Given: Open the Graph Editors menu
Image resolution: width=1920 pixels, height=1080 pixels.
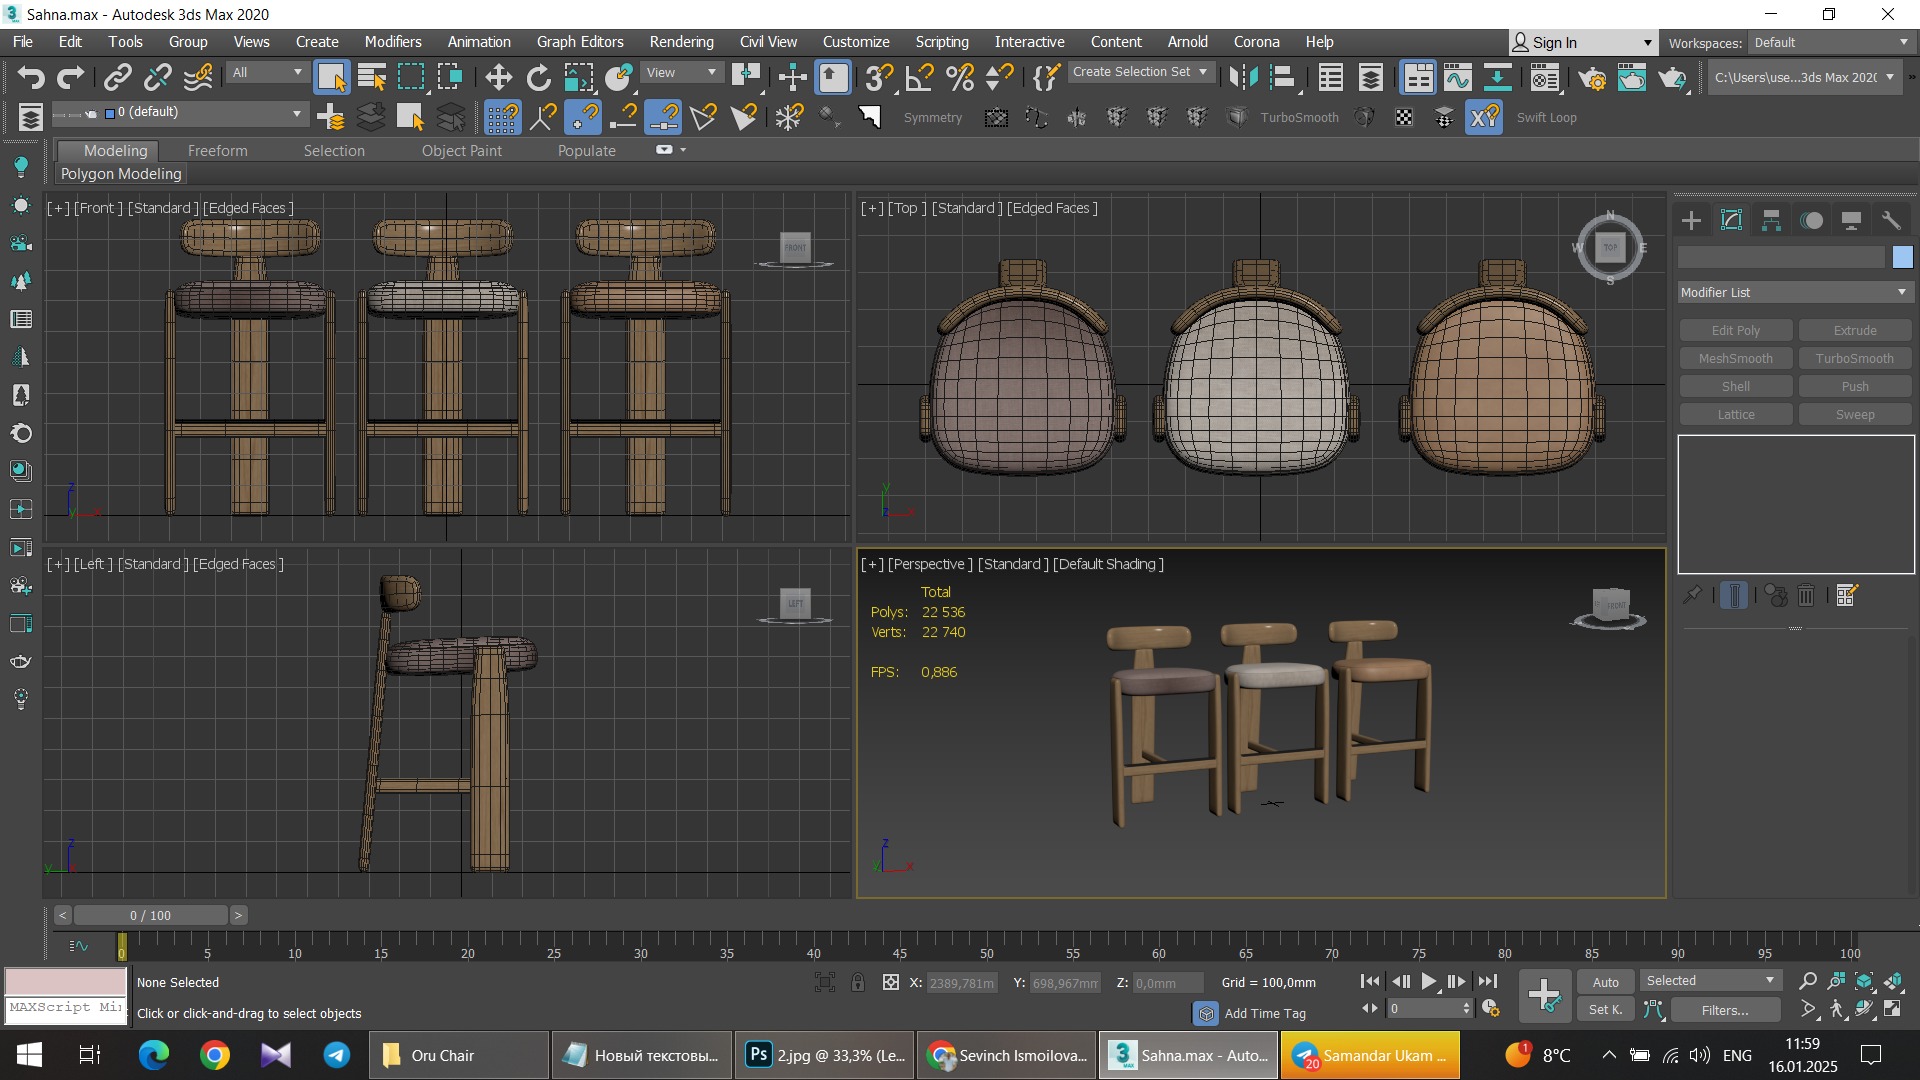Looking at the screenshot, I should 580,42.
